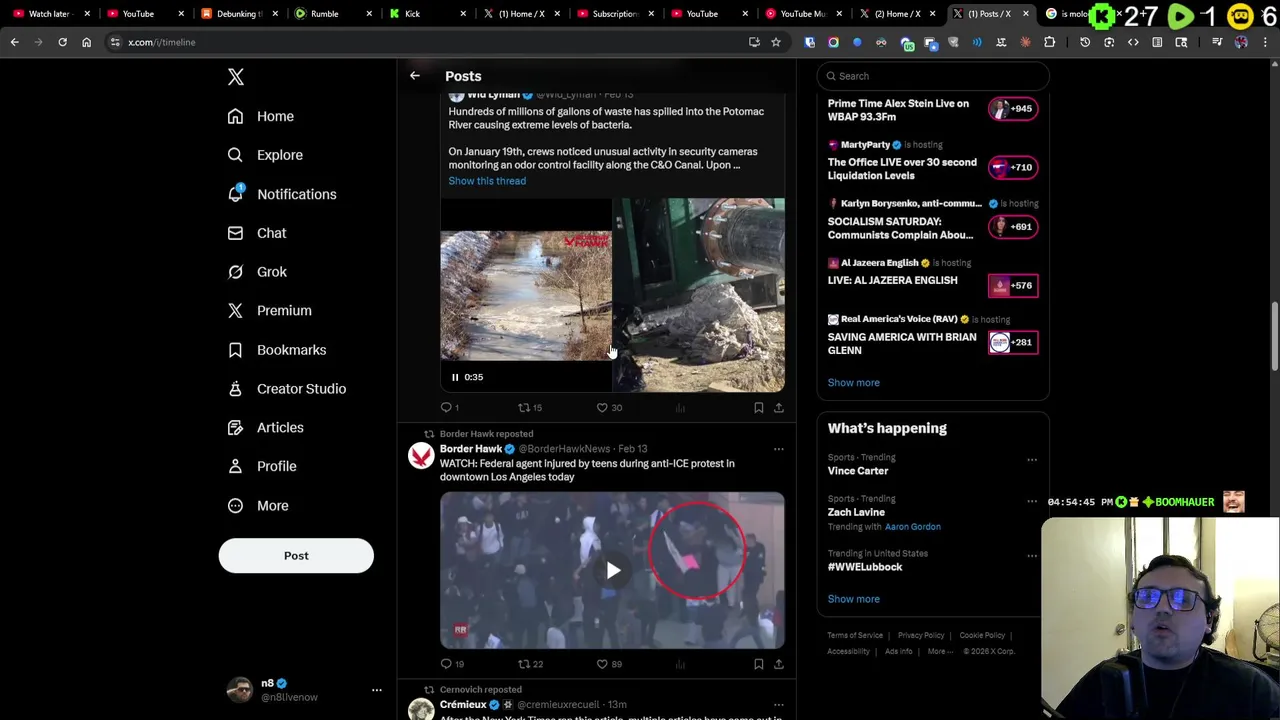Open #WWELubbock trend options dots

(x=1032, y=556)
